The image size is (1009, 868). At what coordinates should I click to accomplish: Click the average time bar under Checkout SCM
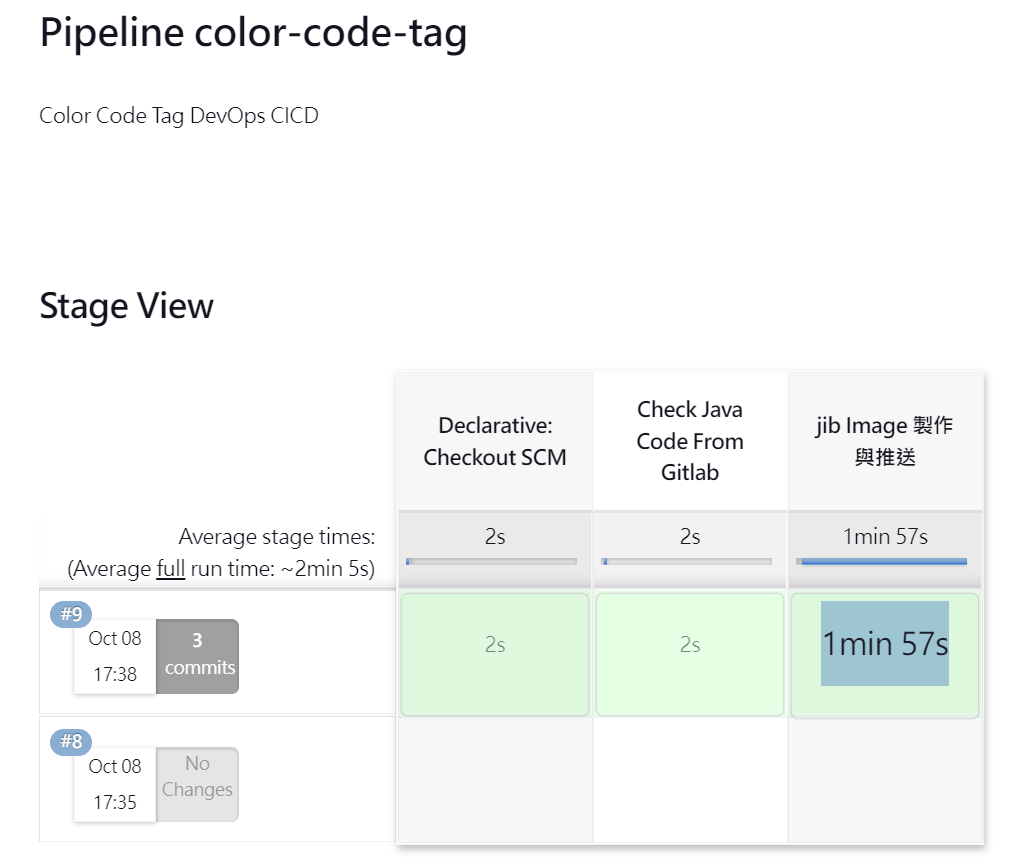pyautogui.click(x=491, y=562)
